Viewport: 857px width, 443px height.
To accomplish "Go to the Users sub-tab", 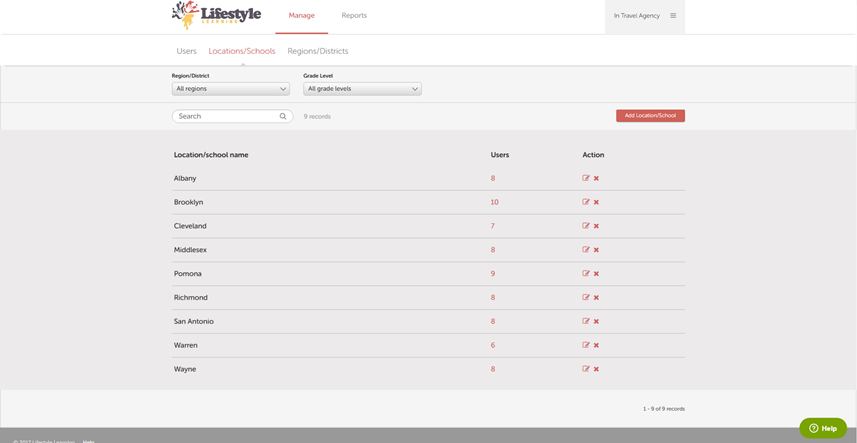I will pos(186,51).
